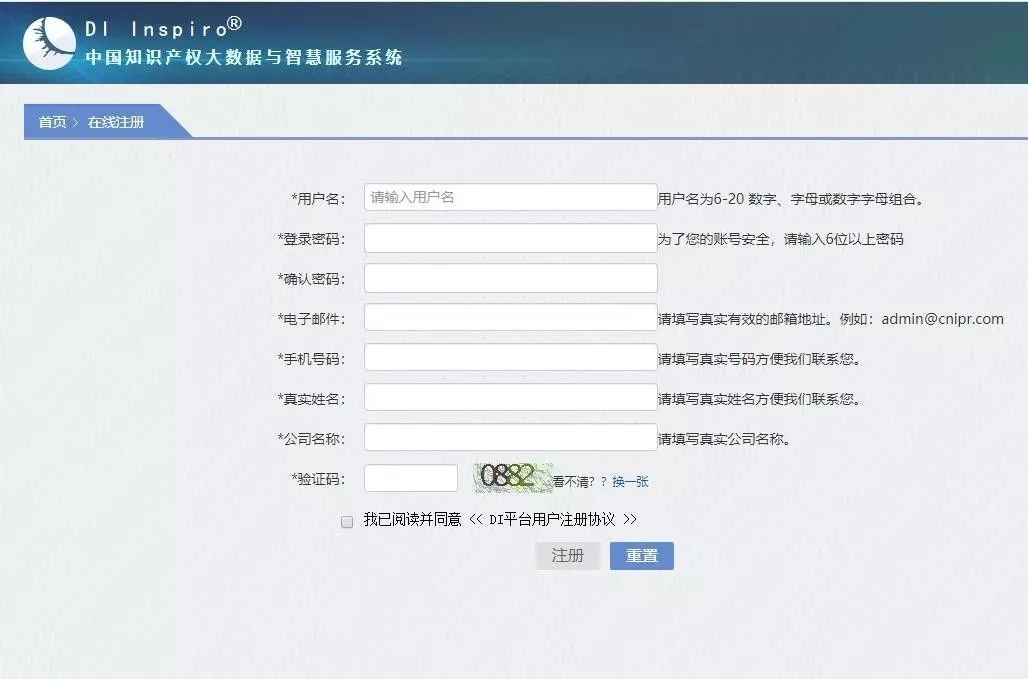Viewport: 1028px width, 679px height.
Task: Open the DI平台用户注册协议 link
Action: pos(553,520)
